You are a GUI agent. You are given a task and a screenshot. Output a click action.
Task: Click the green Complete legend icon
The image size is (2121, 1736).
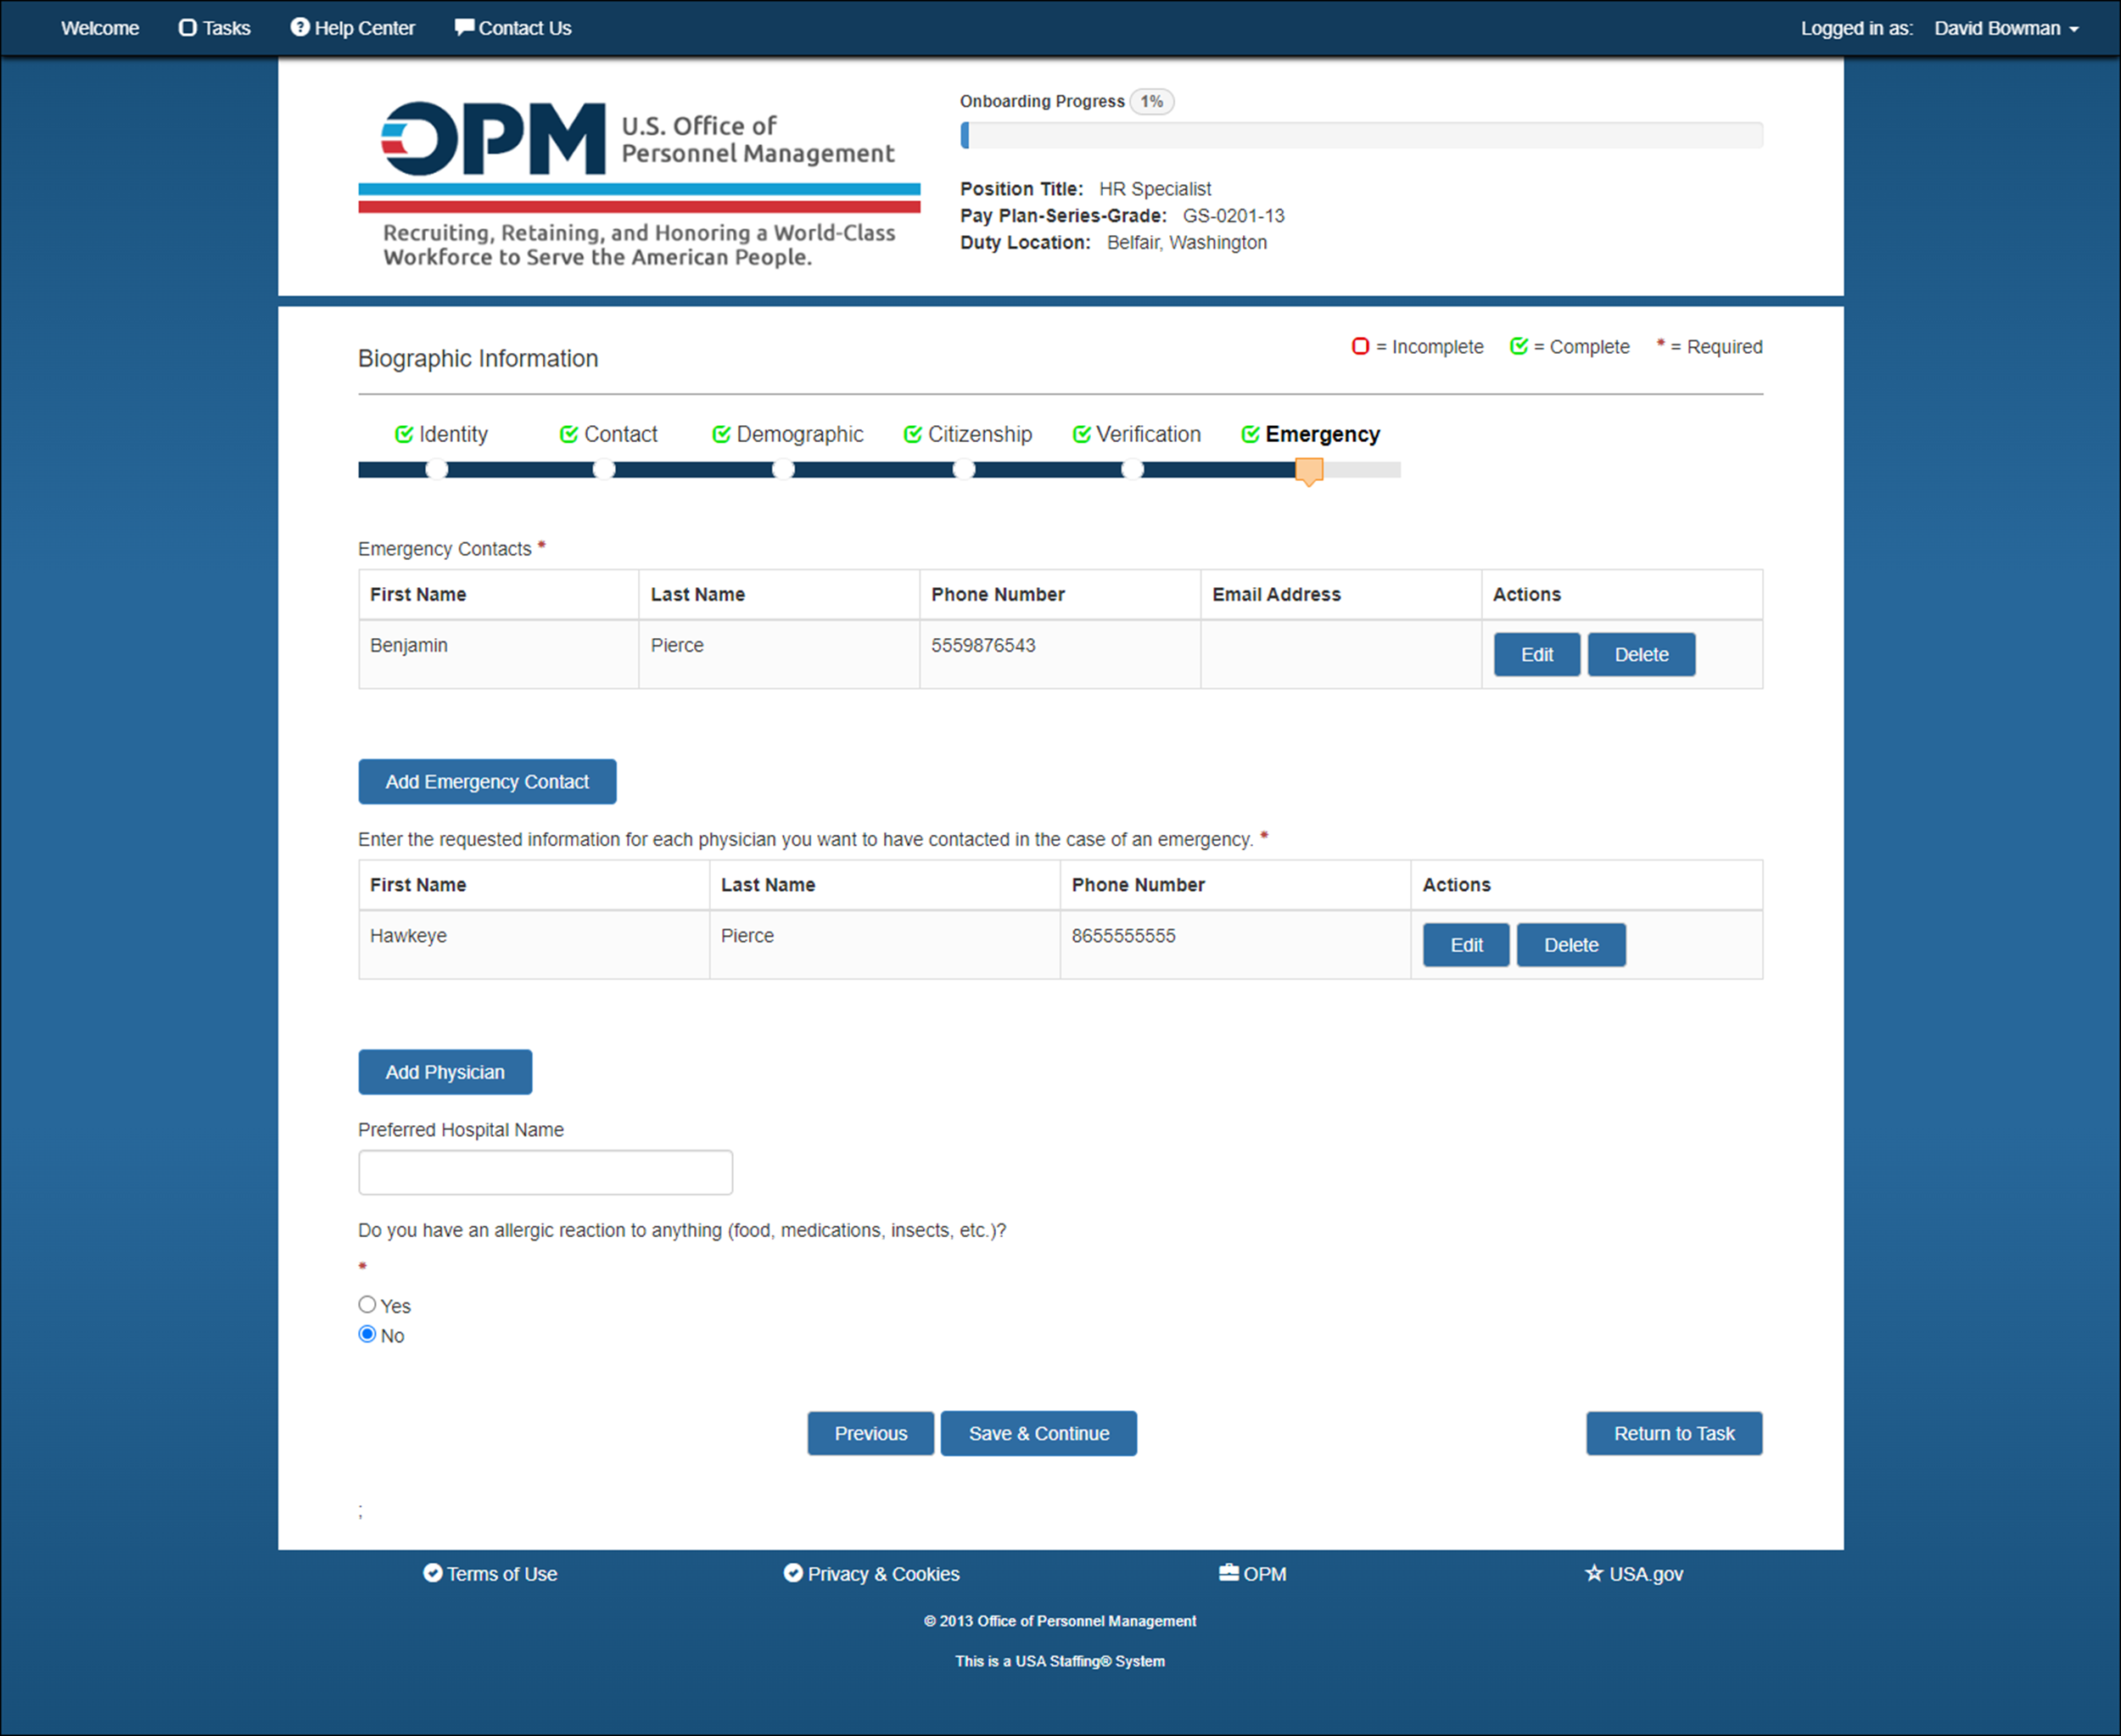1519,346
